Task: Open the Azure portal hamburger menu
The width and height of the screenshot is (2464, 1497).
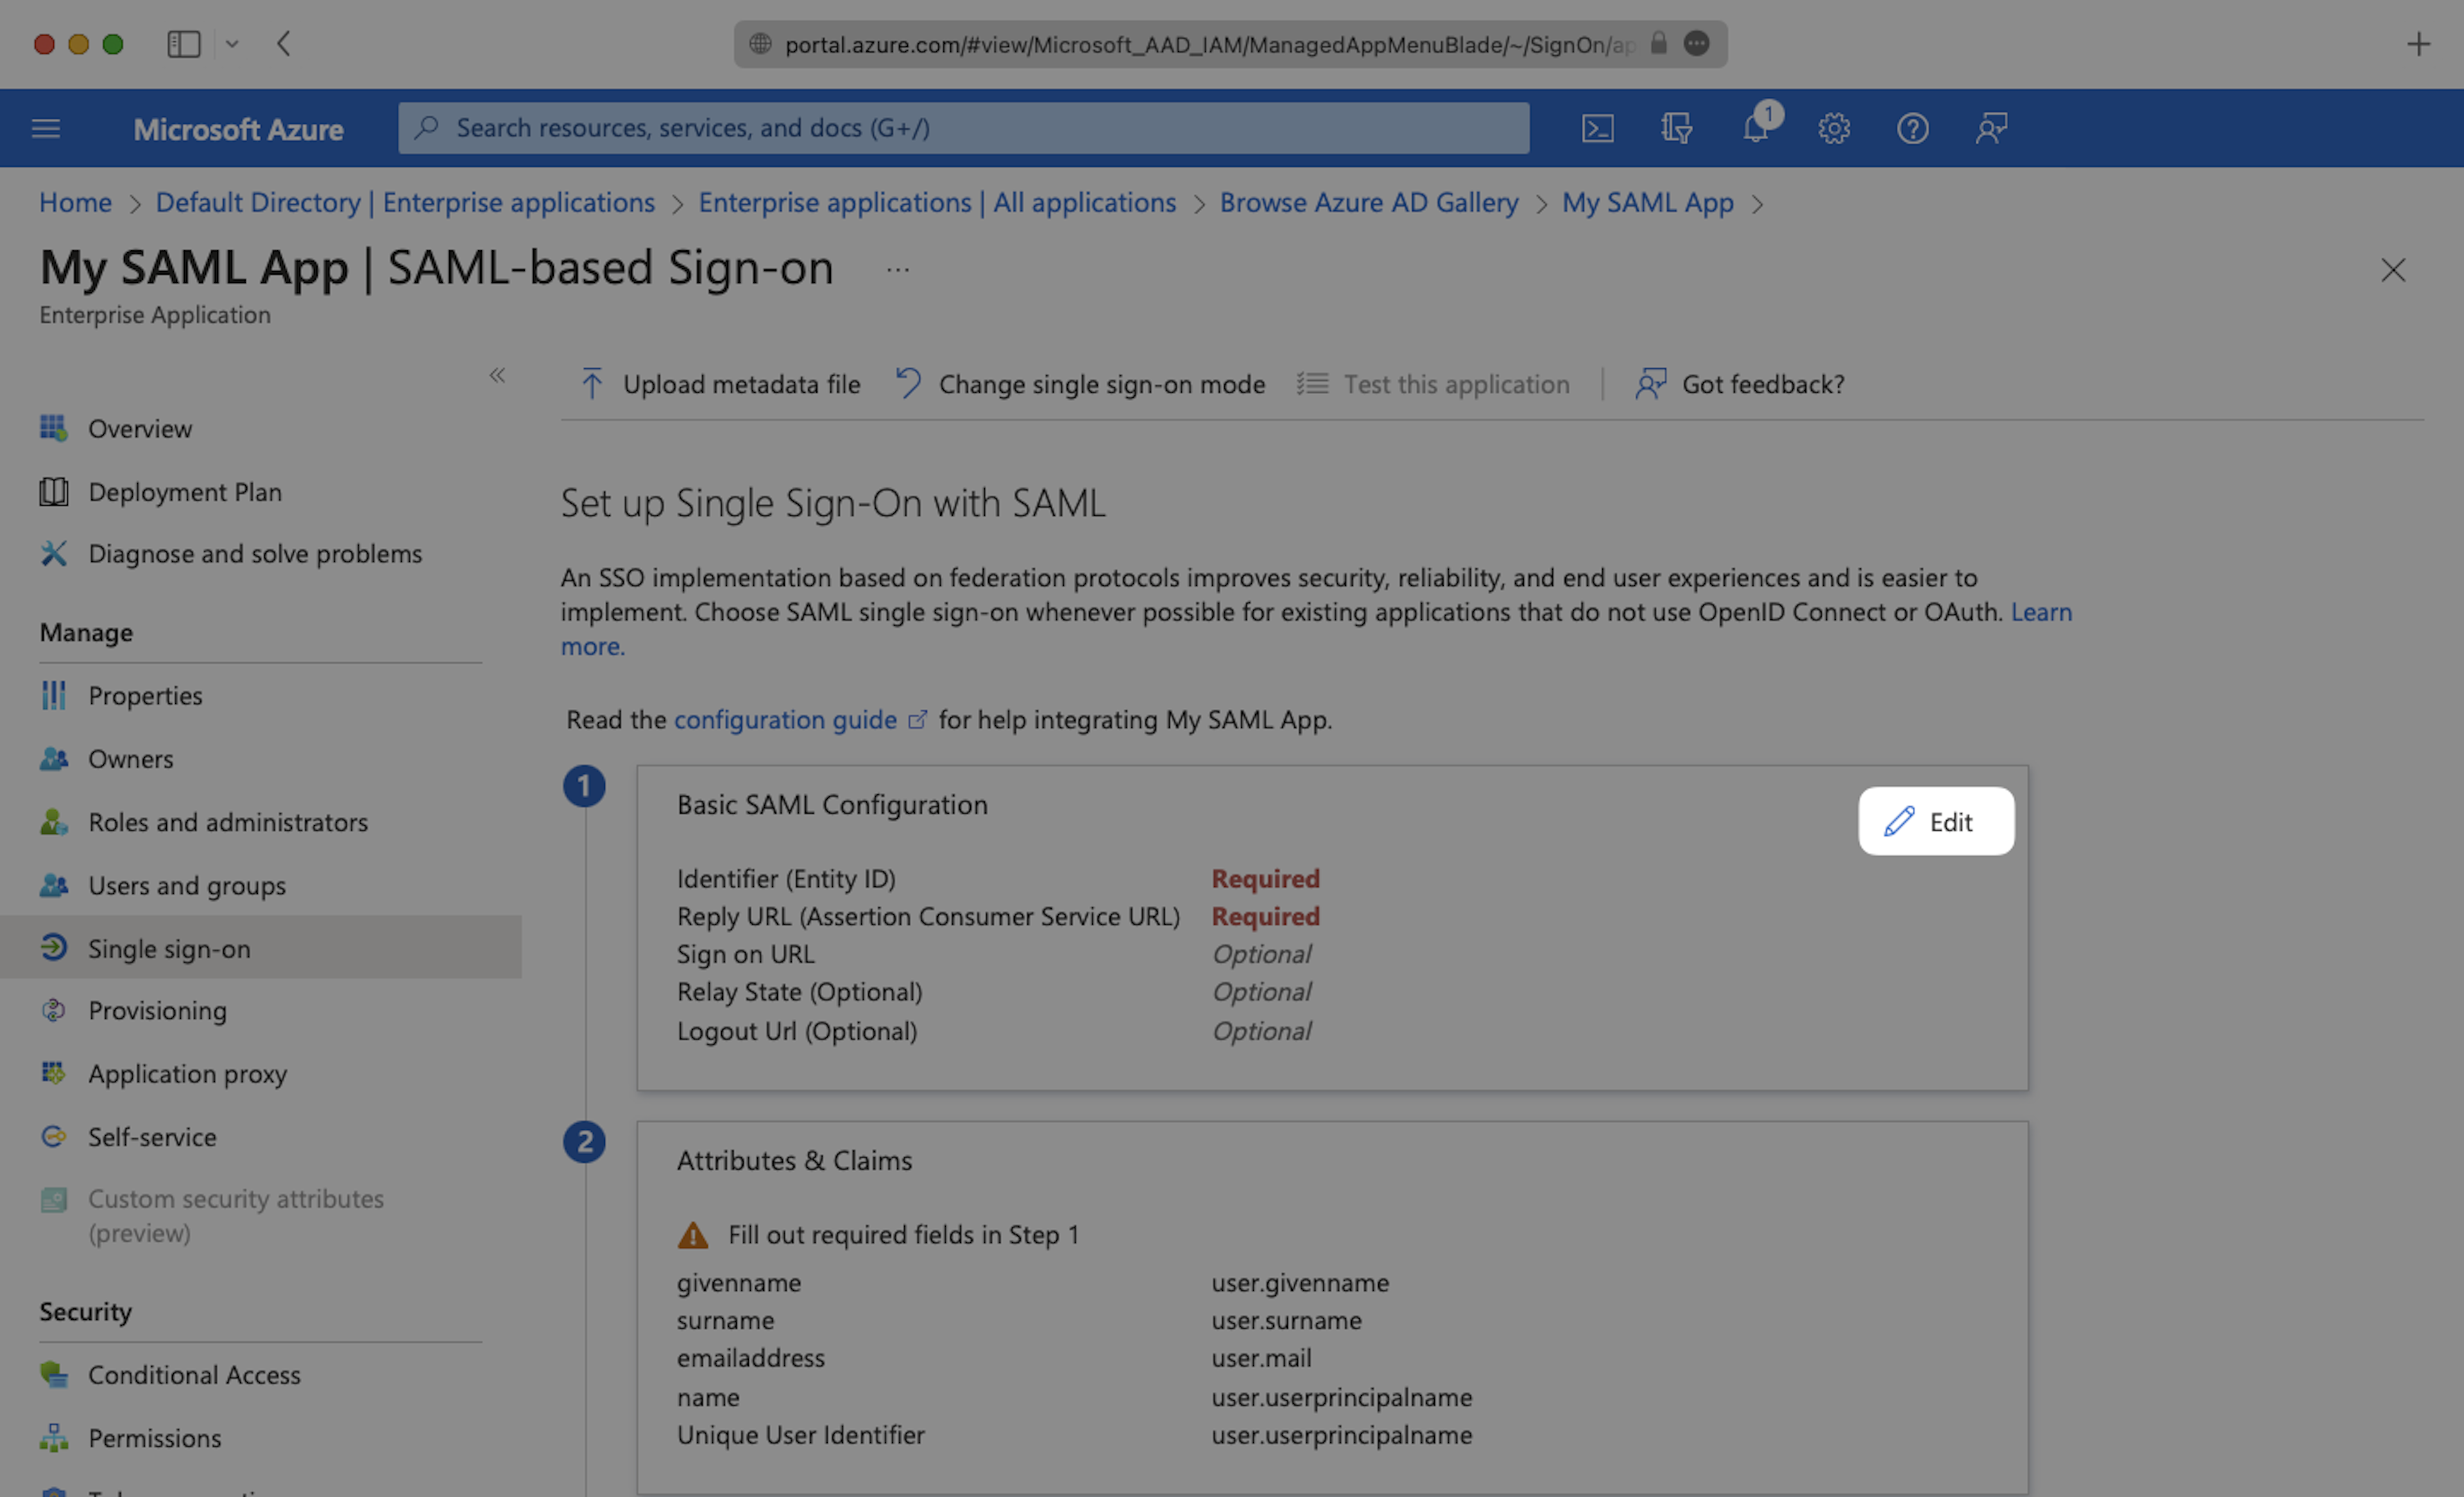Action: tap(46, 128)
